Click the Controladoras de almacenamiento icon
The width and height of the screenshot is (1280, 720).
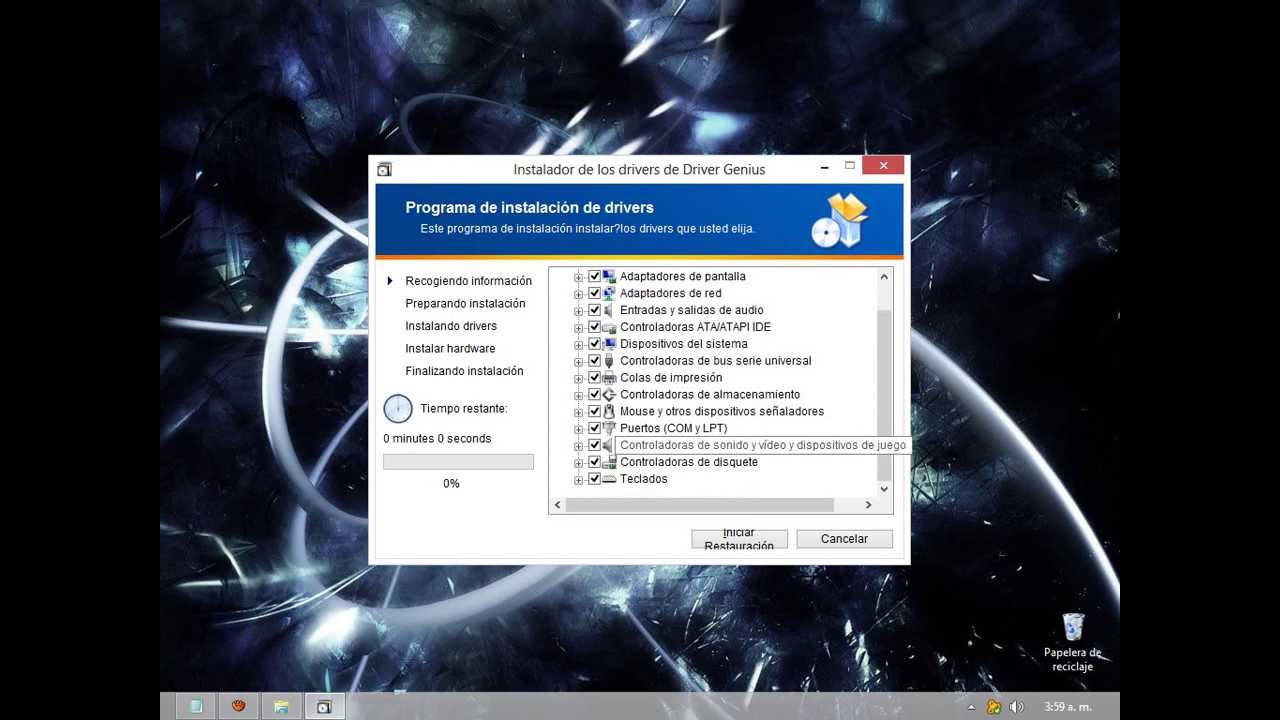coord(609,395)
